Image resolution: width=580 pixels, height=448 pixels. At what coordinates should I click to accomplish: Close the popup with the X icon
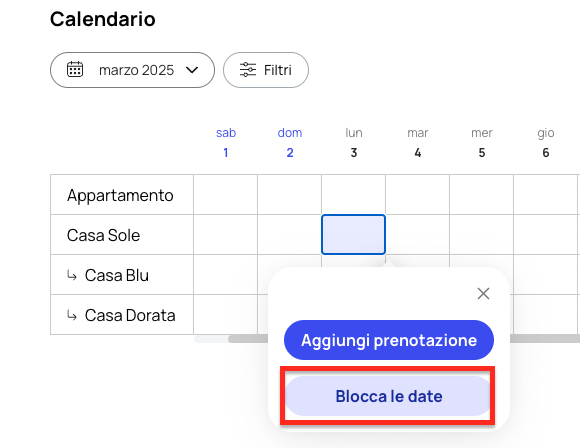point(483,294)
